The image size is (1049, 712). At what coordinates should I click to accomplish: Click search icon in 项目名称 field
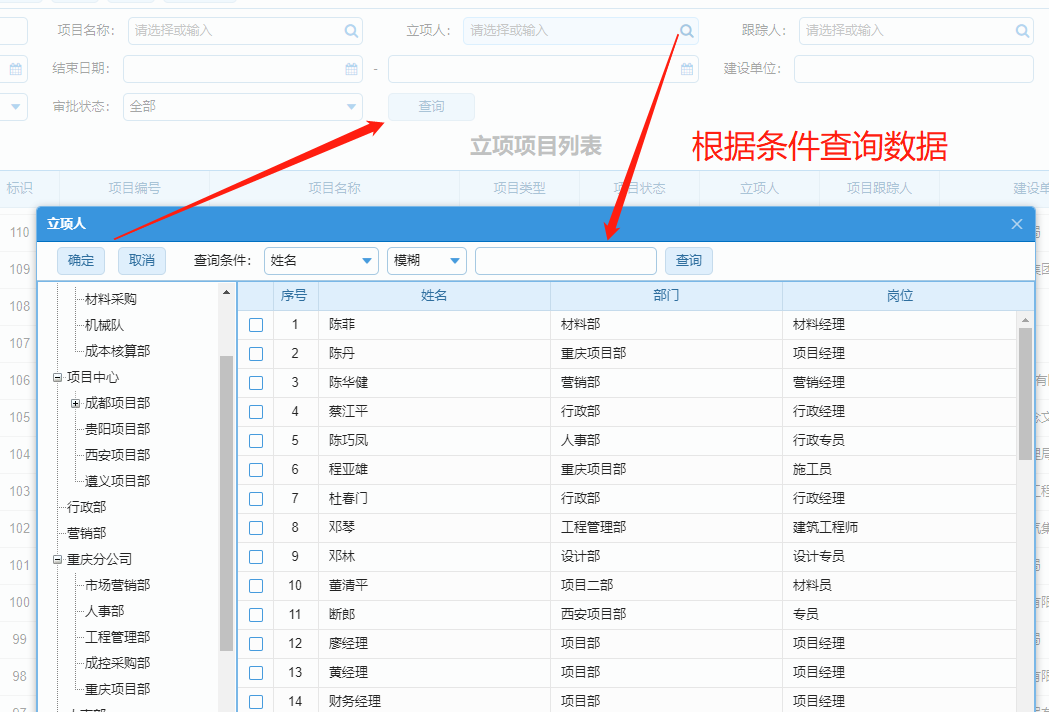pyautogui.click(x=351, y=31)
